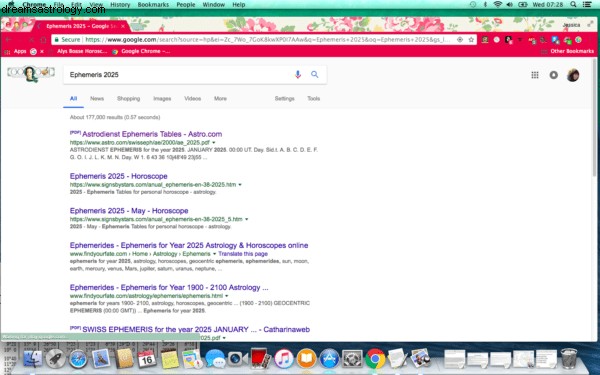Screen dimensions: 600x375
Task: Switch to the Images search tab
Action: 162,98
